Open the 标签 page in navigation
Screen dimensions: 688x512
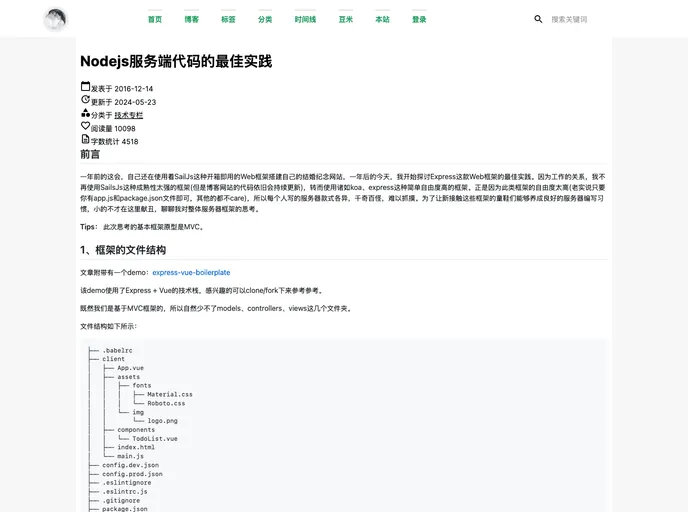[x=228, y=19]
